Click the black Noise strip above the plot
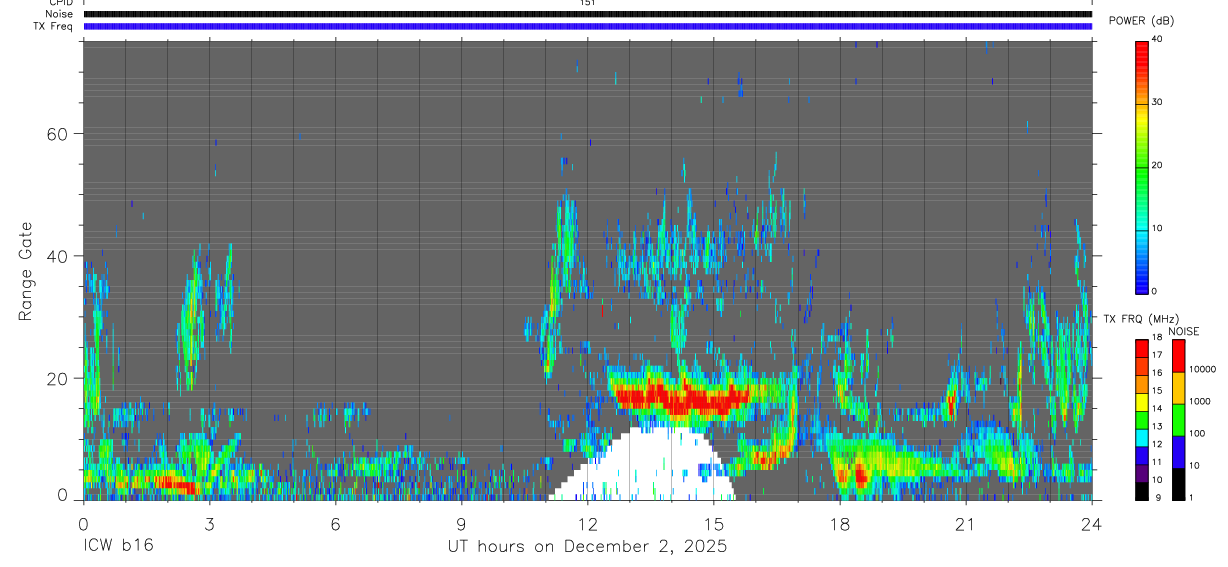1228x567 pixels. click(588, 14)
